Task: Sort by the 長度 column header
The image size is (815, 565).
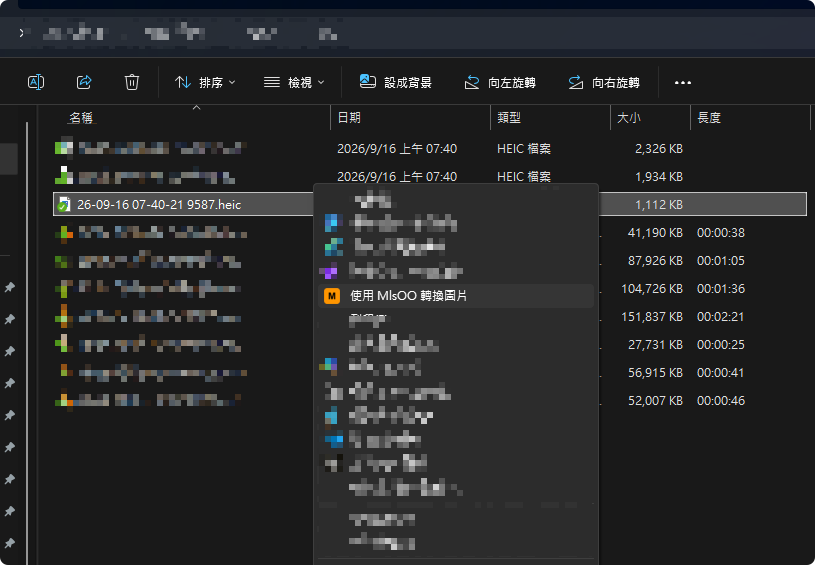Action: pos(709,117)
